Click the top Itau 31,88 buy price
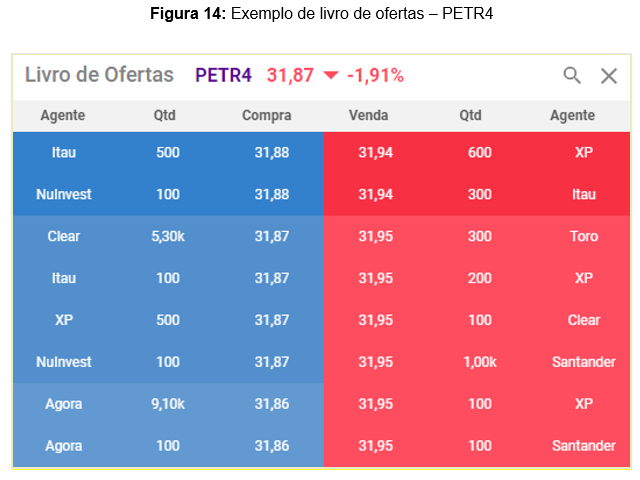 tap(271, 152)
